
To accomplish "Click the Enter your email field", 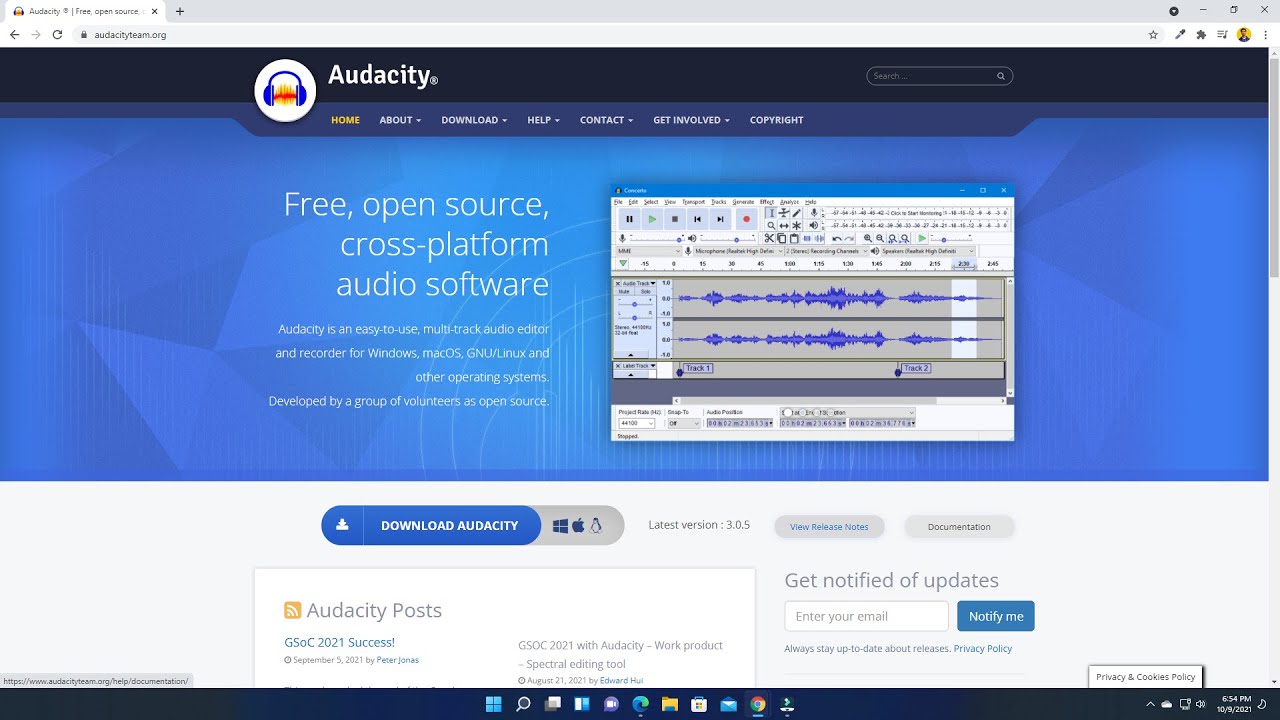I will pyautogui.click(x=866, y=616).
